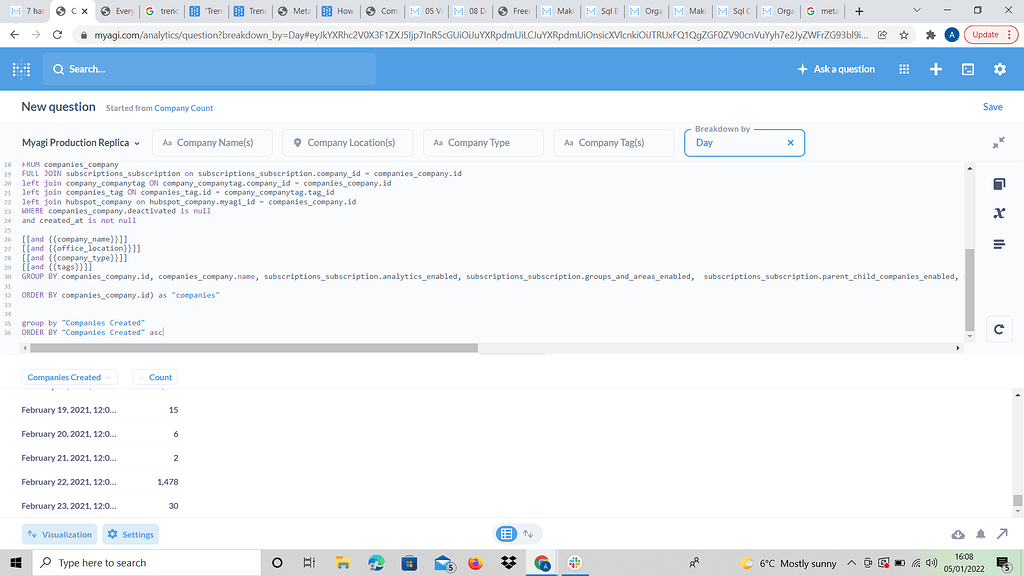The height and width of the screenshot is (576, 1024).
Task: Click the results table vertical scrollbar
Action: (1017, 500)
